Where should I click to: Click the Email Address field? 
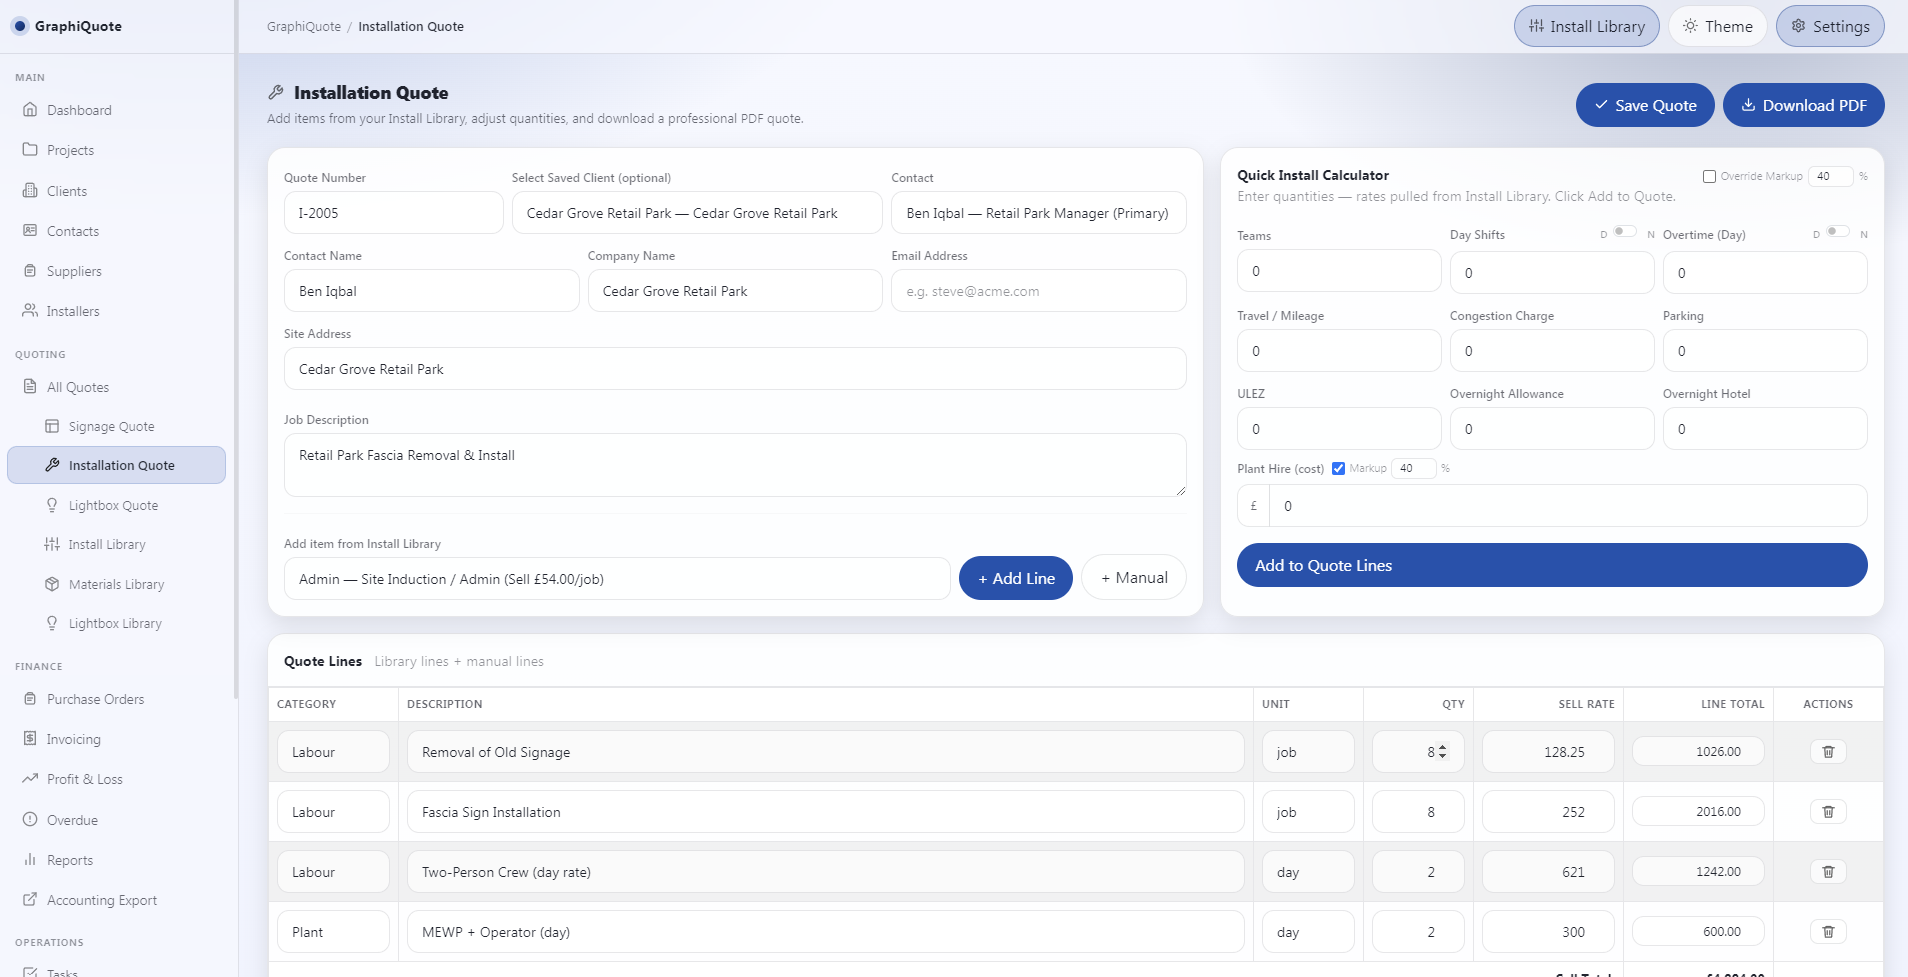[x=1038, y=291]
